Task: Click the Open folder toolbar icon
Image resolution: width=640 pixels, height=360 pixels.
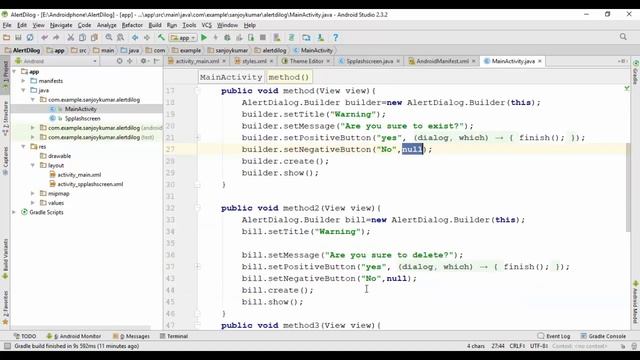Action: point(6,38)
